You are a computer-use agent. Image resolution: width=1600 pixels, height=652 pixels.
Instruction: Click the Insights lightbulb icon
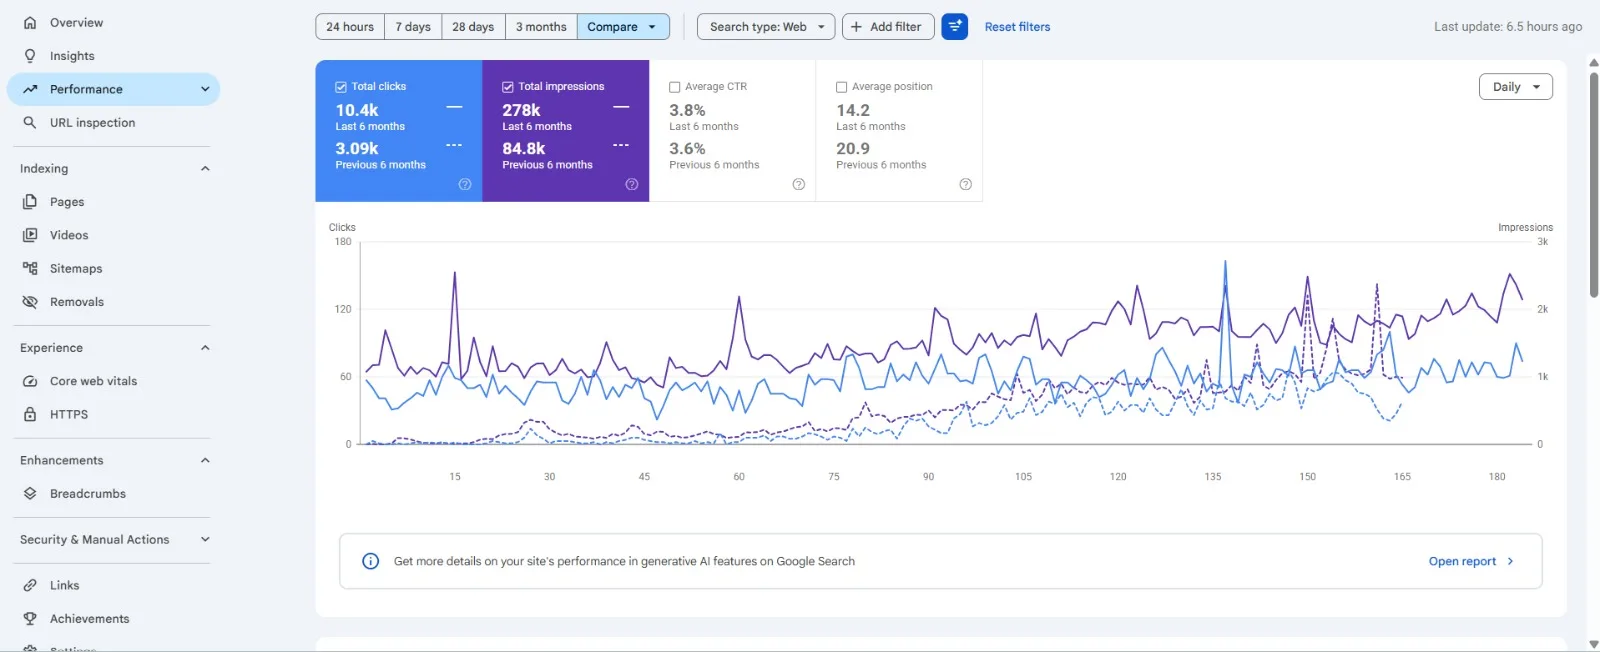30,56
